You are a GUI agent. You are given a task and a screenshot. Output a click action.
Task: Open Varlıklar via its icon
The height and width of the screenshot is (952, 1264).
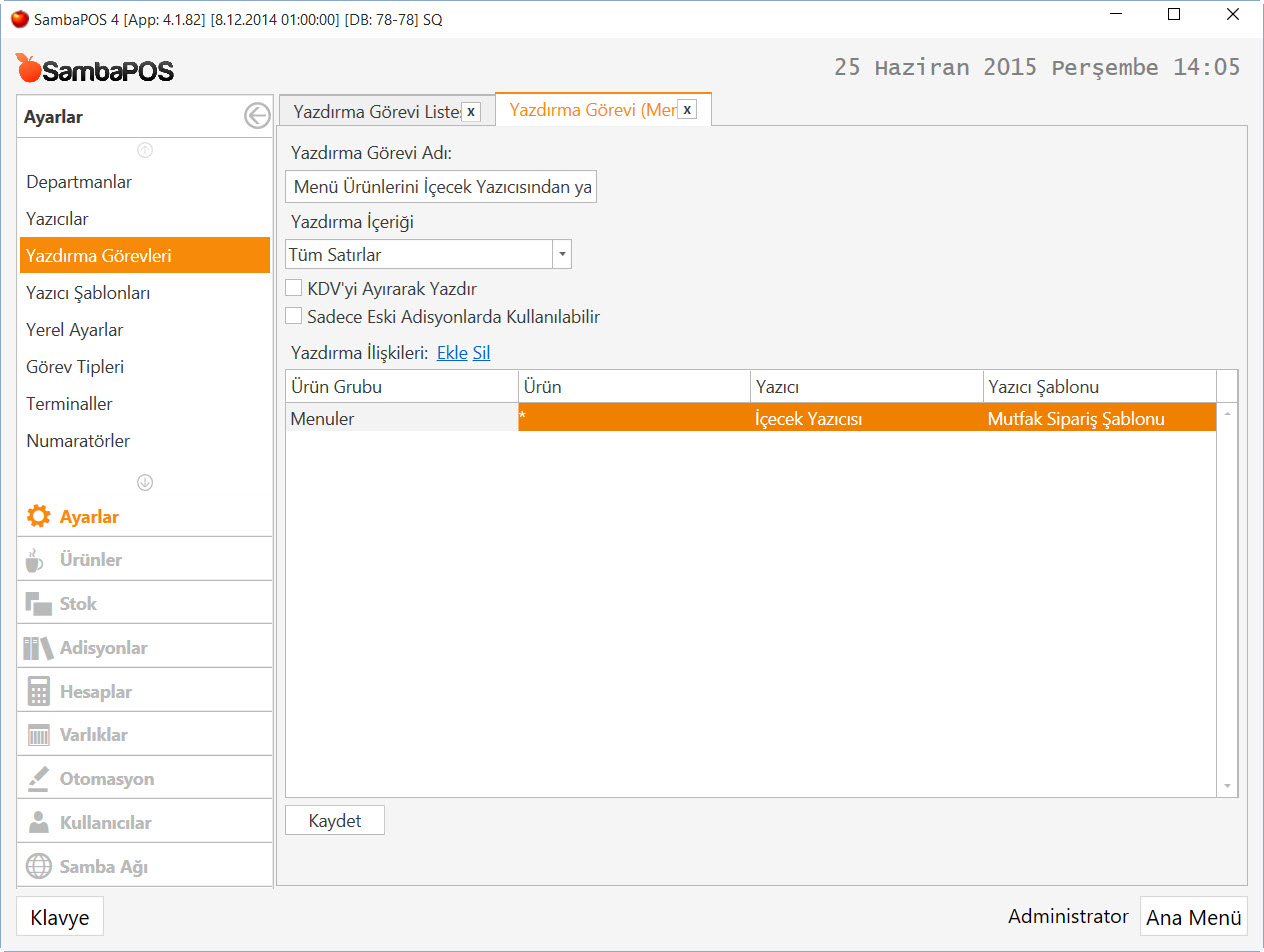(38, 735)
